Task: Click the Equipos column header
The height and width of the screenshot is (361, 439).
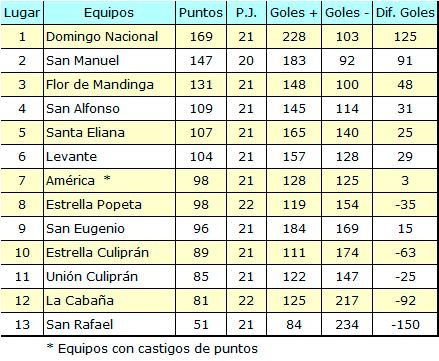Action: (109, 13)
